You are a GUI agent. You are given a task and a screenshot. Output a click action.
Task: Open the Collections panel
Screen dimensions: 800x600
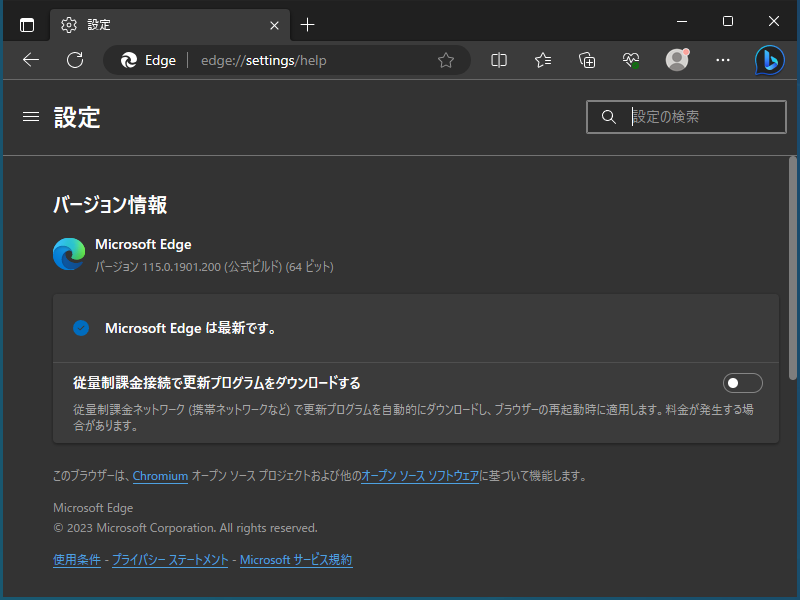pos(586,60)
